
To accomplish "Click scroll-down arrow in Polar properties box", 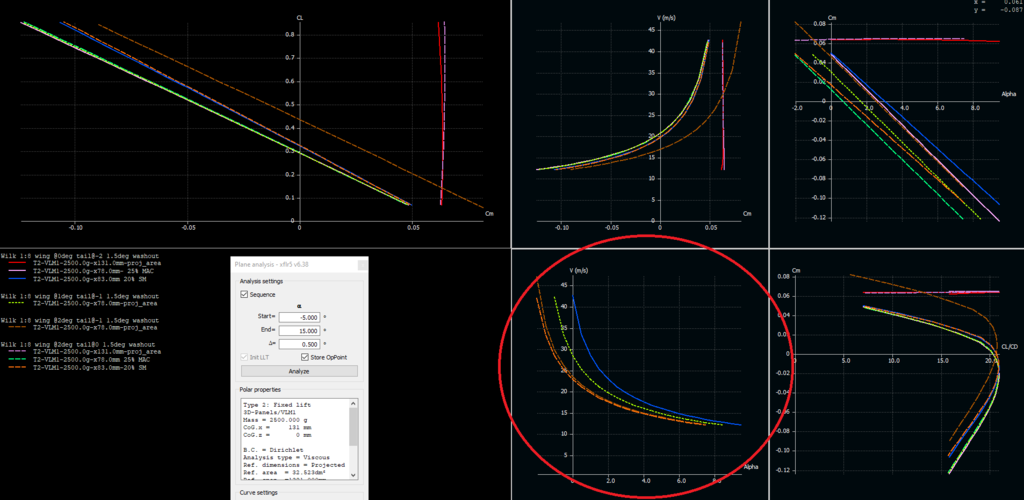I will pyautogui.click(x=353, y=476).
